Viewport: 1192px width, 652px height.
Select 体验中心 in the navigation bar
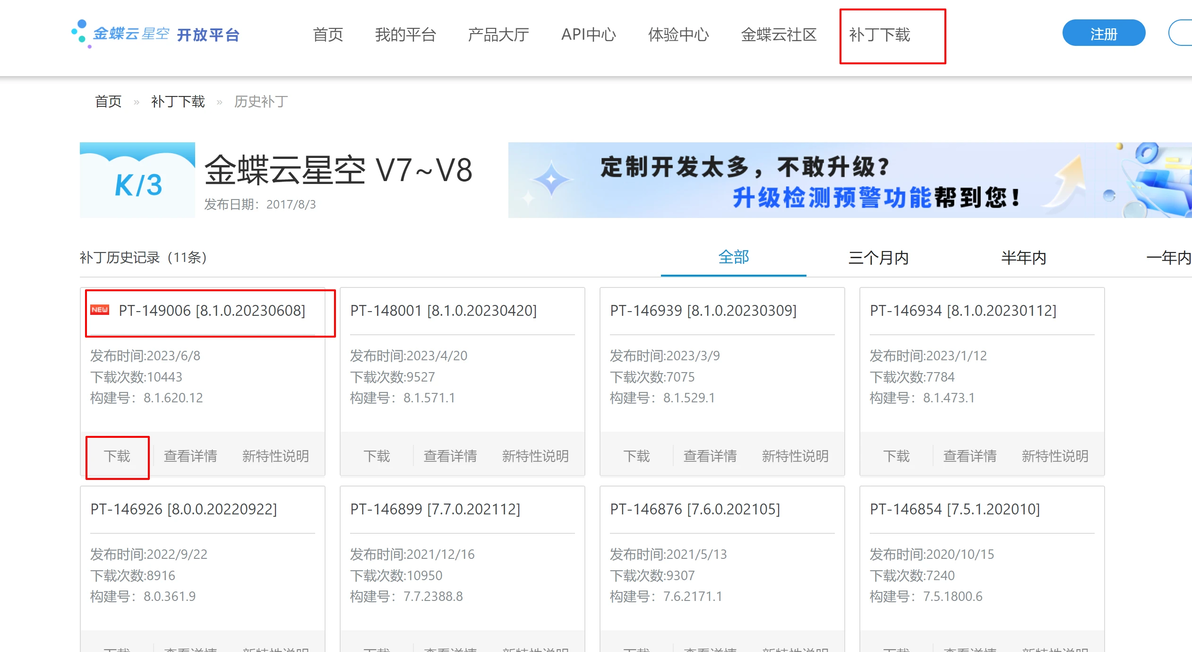click(x=678, y=35)
